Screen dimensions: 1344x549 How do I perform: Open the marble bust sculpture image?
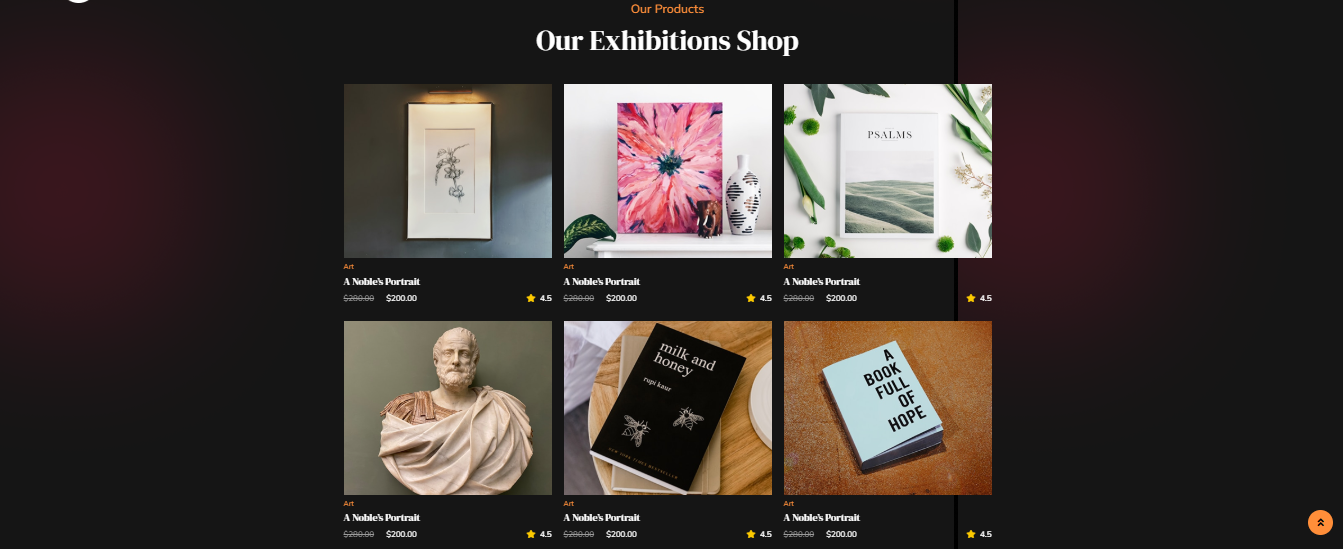448,408
